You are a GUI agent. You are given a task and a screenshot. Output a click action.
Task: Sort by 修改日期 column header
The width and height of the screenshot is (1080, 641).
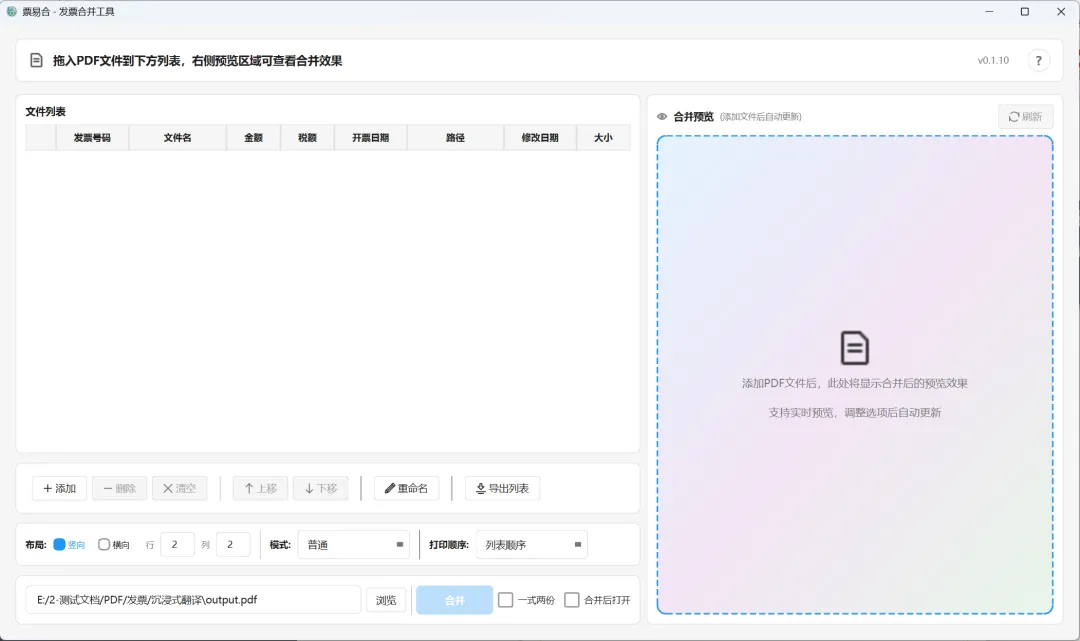[540, 138]
